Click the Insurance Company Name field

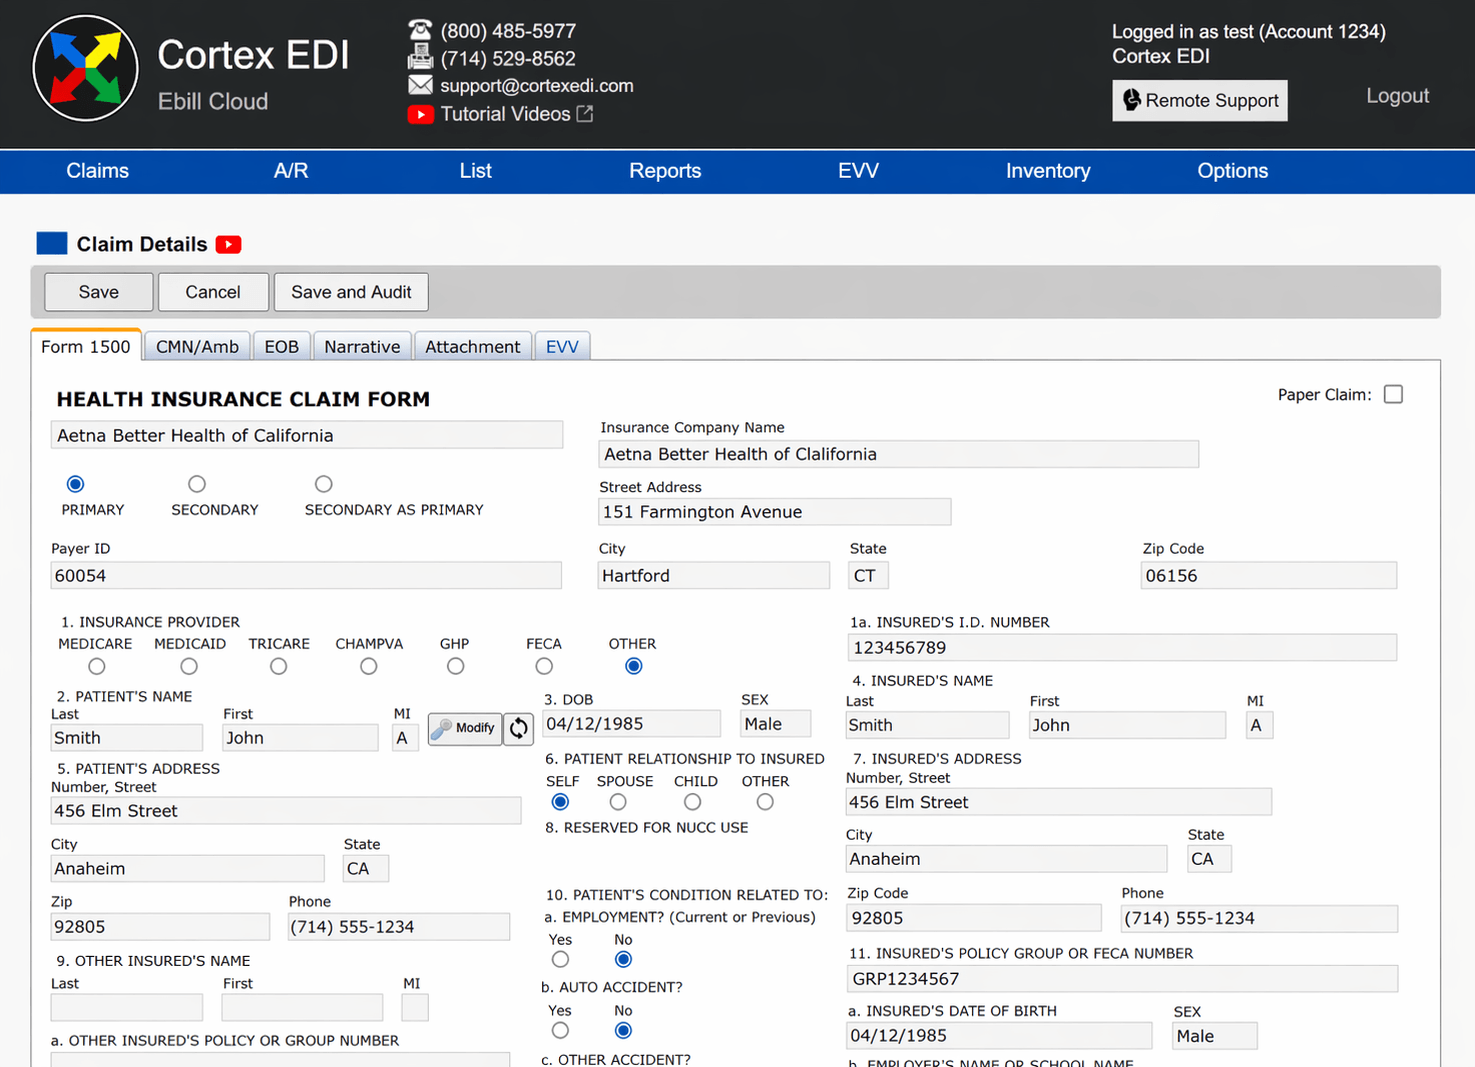[x=898, y=454]
